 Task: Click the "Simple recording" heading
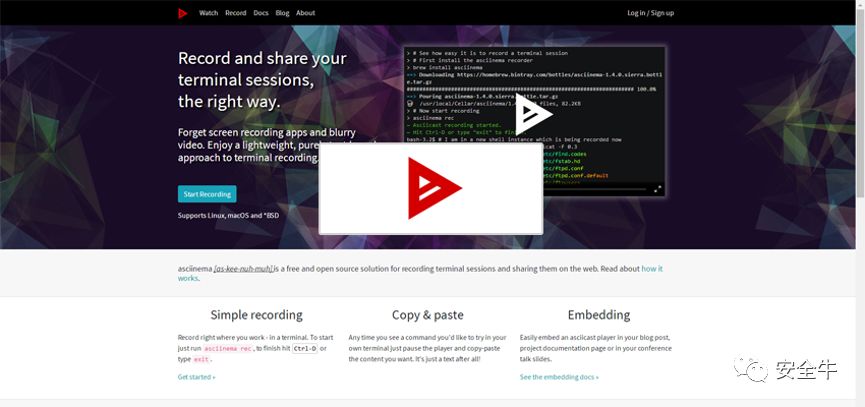pos(257,315)
